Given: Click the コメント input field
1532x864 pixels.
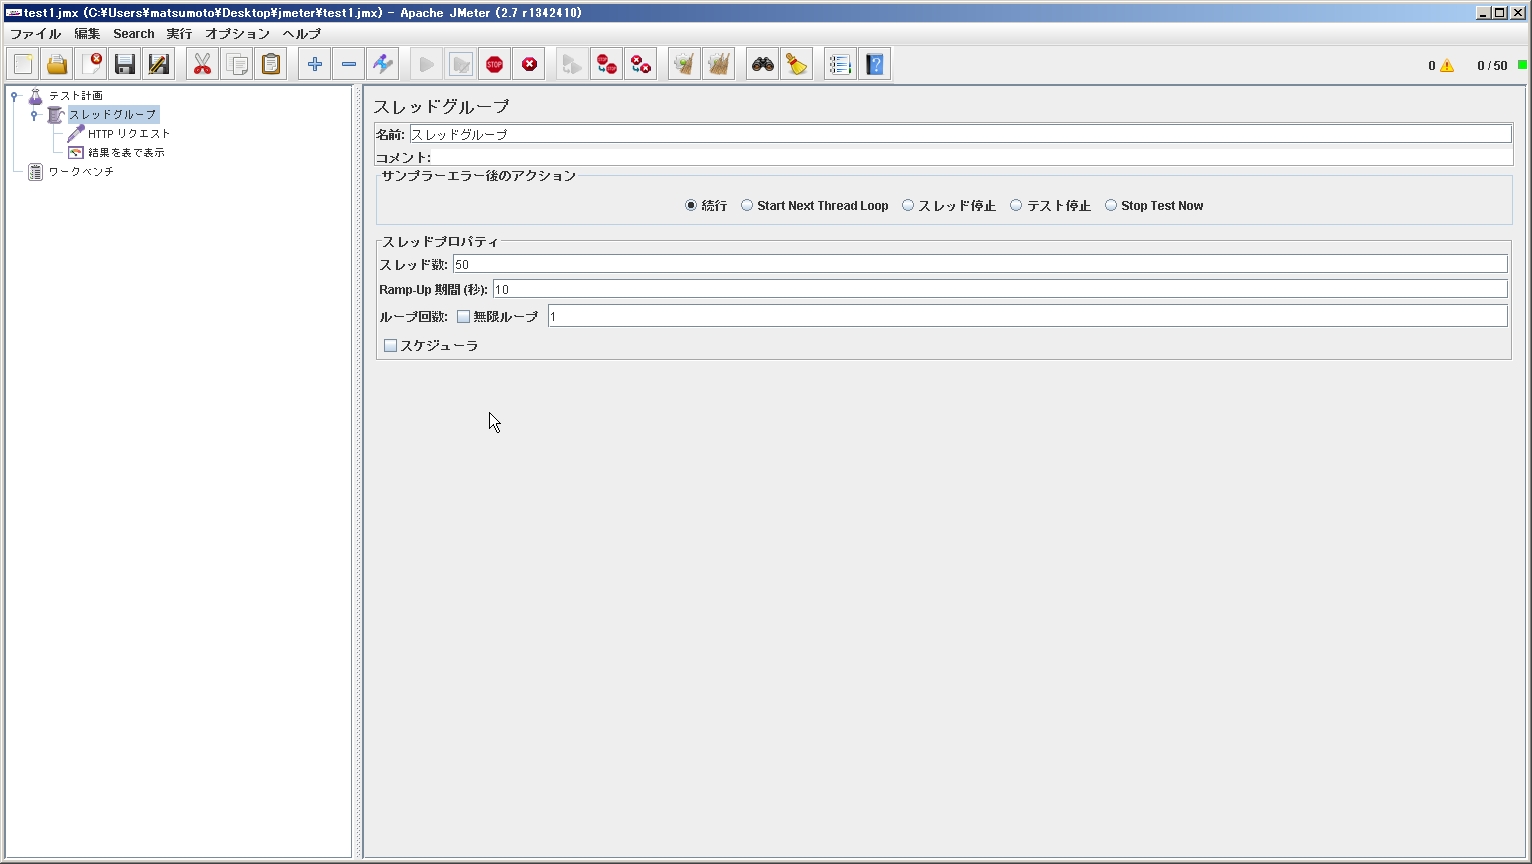Looking at the screenshot, I should (972, 157).
